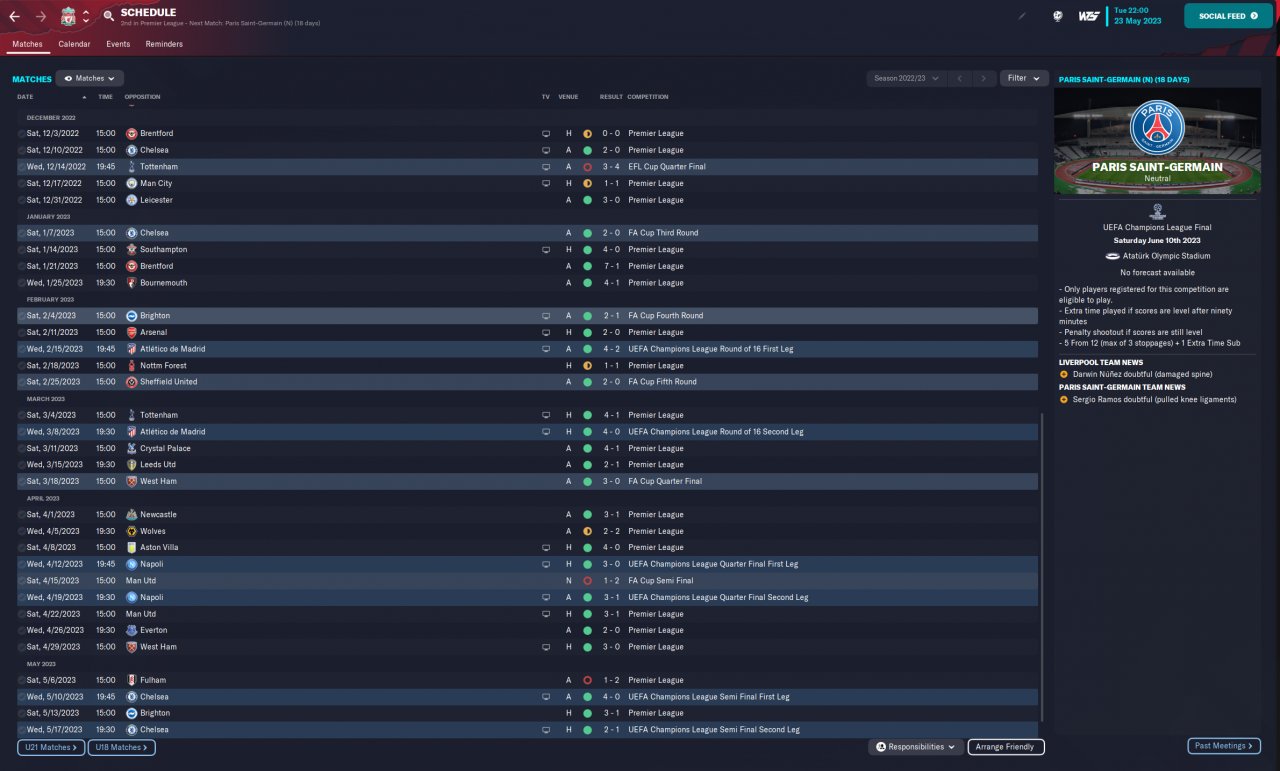Image resolution: width=1280 pixels, height=771 pixels.
Task: Go back with the left arrow
Action: 15,16
